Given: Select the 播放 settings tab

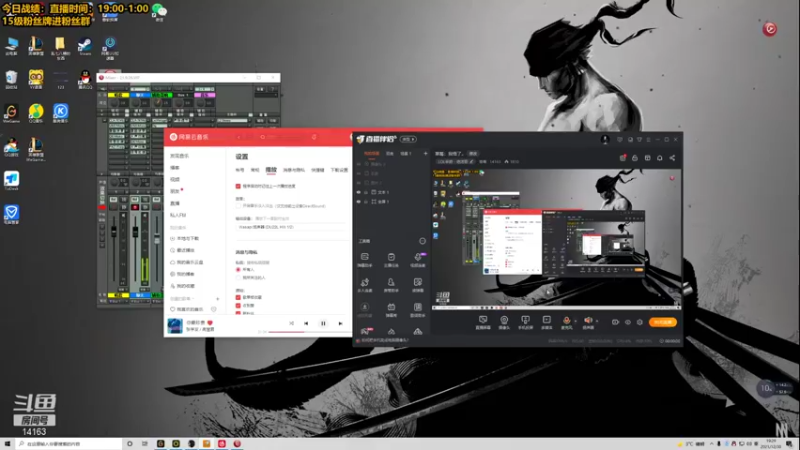Looking at the screenshot, I should [271, 170].
